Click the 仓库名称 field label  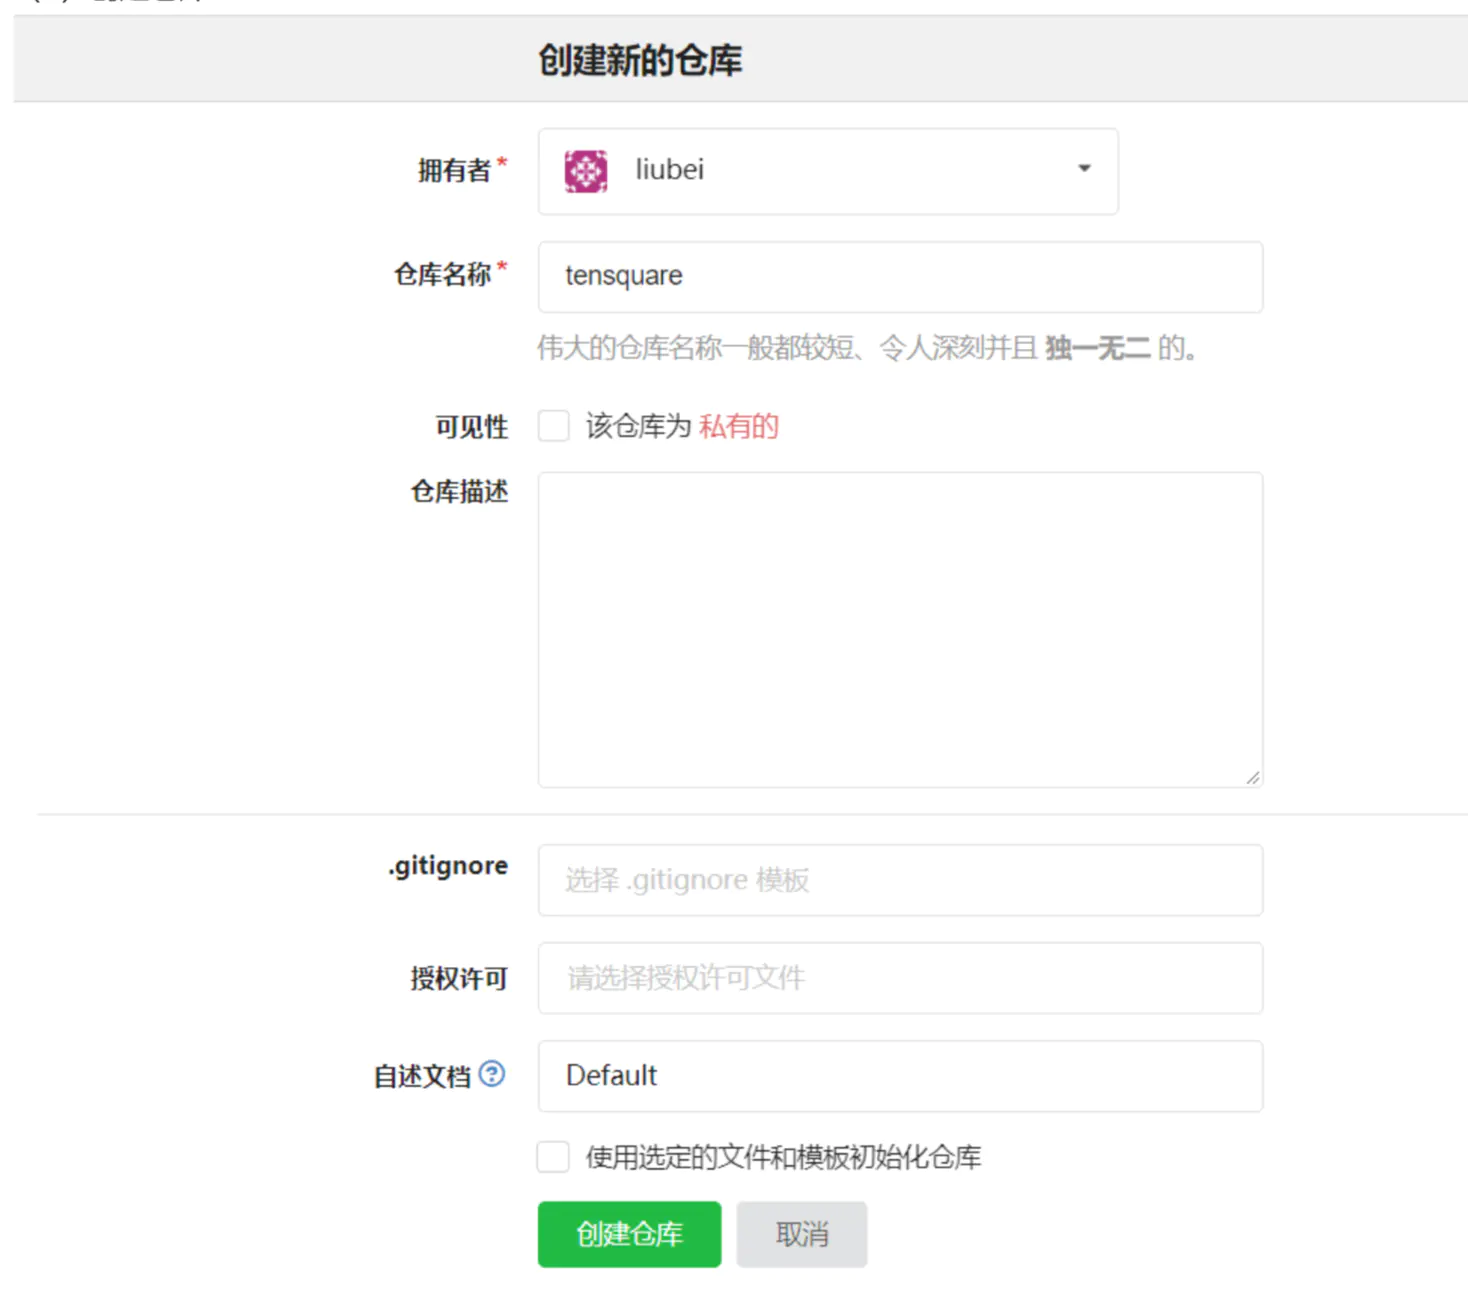pos(442,274)
